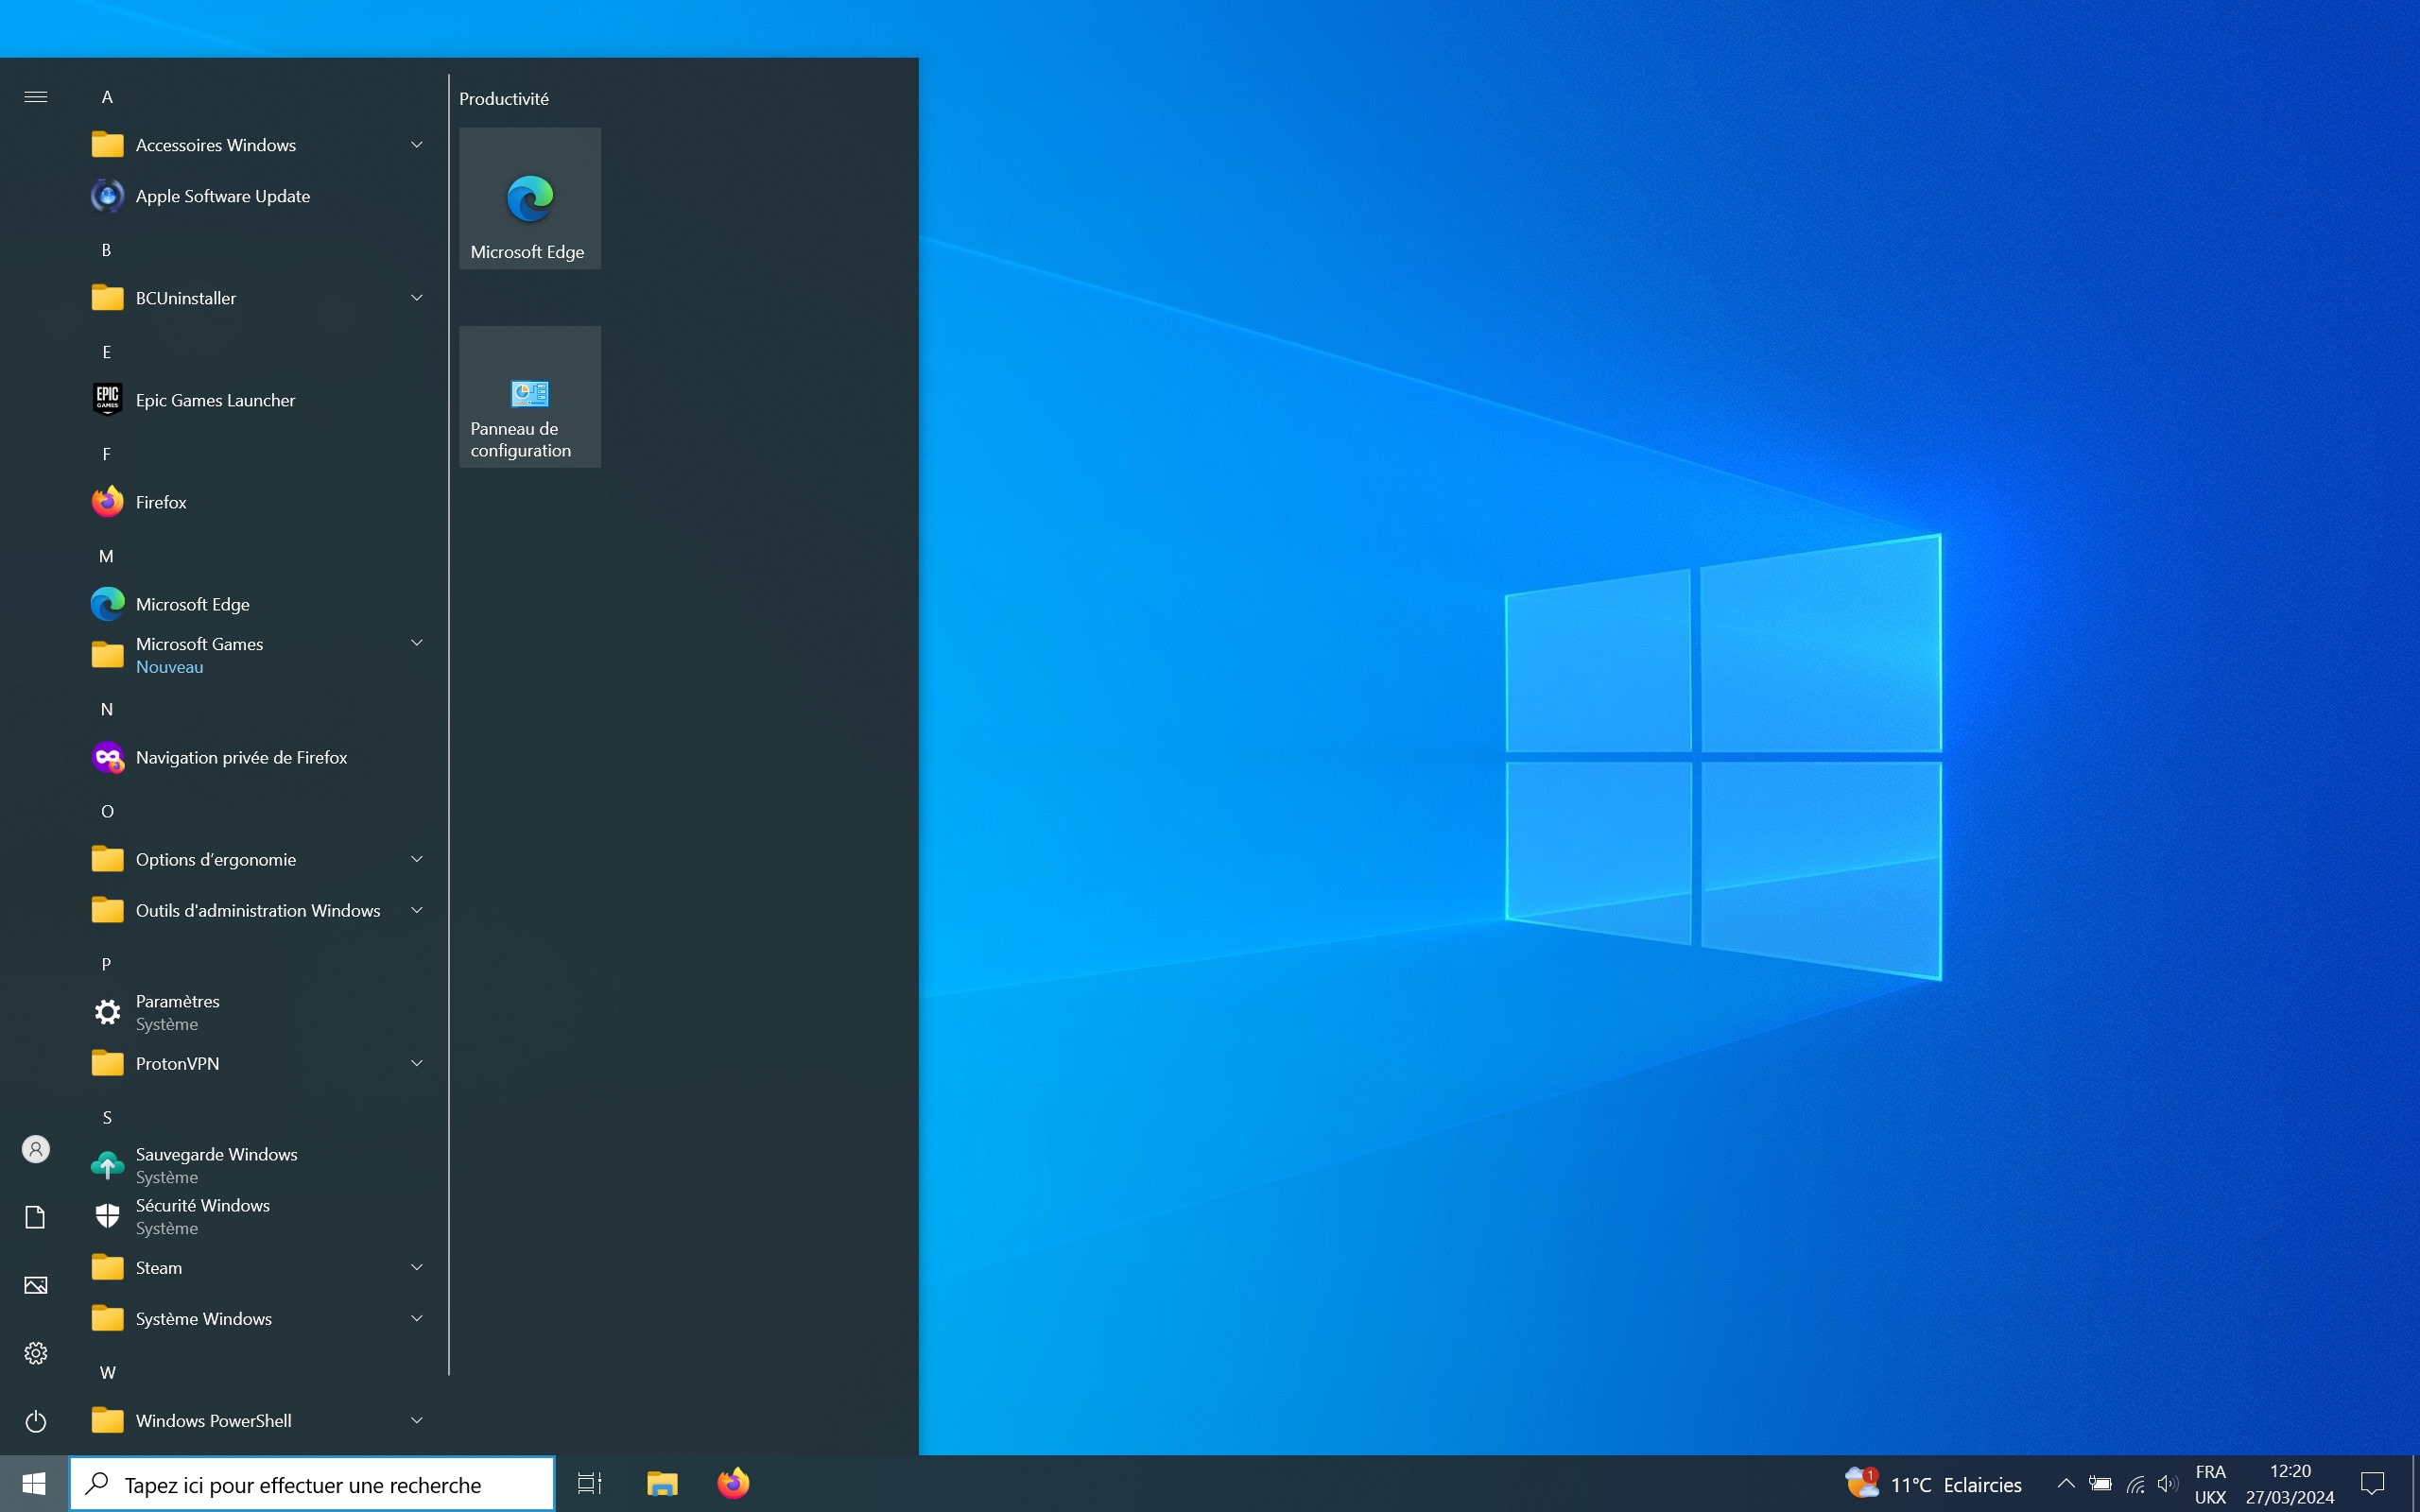Screen dimensions: 2420x1512
Task: Open Sécurité Windows shield app
Action: tap(203, 1216)
